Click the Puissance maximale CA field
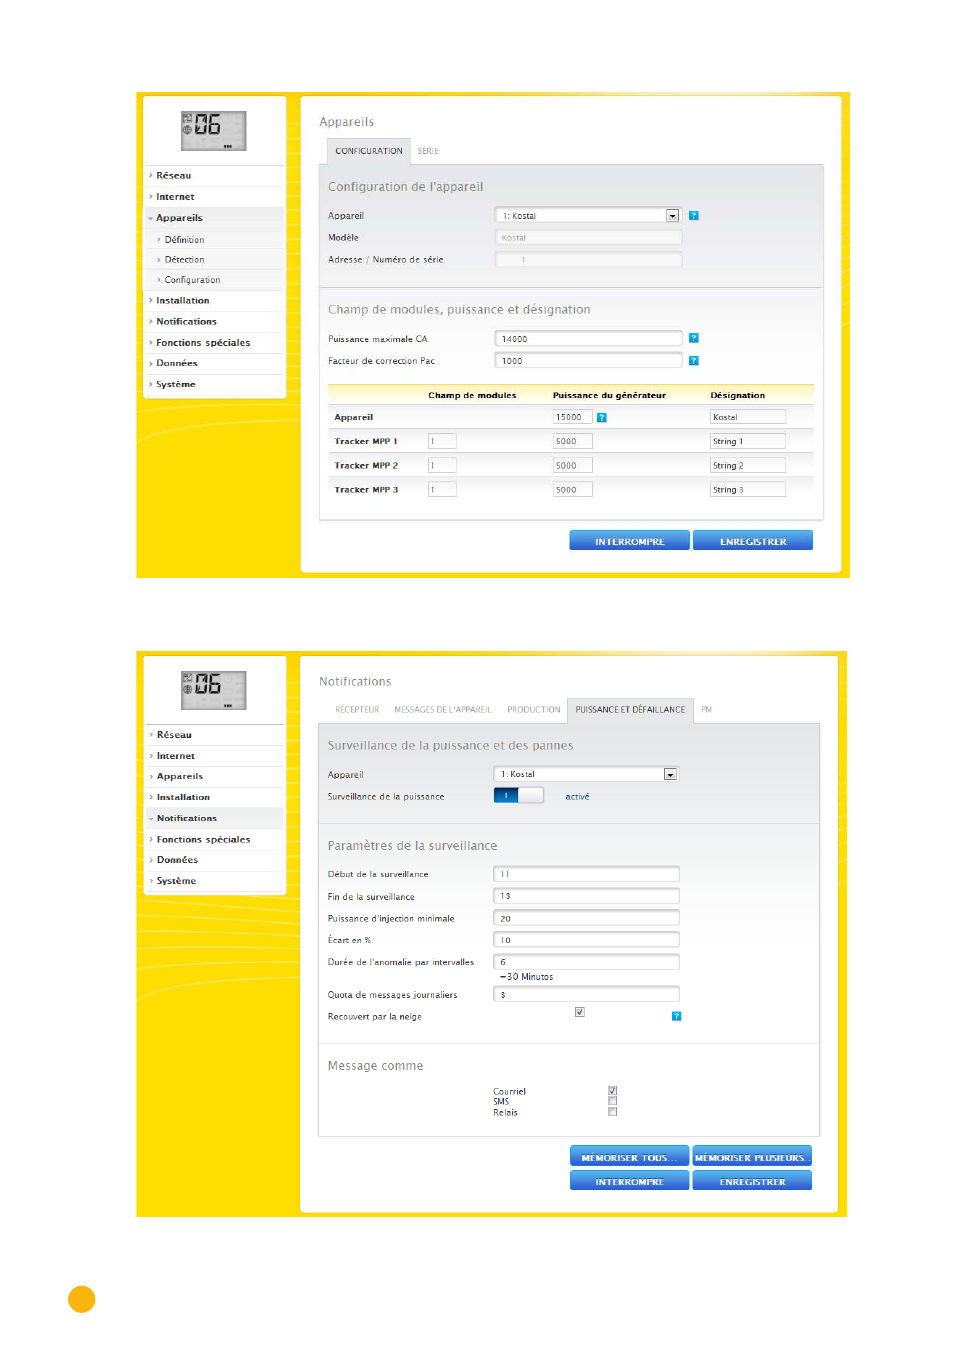 [588, 339]
